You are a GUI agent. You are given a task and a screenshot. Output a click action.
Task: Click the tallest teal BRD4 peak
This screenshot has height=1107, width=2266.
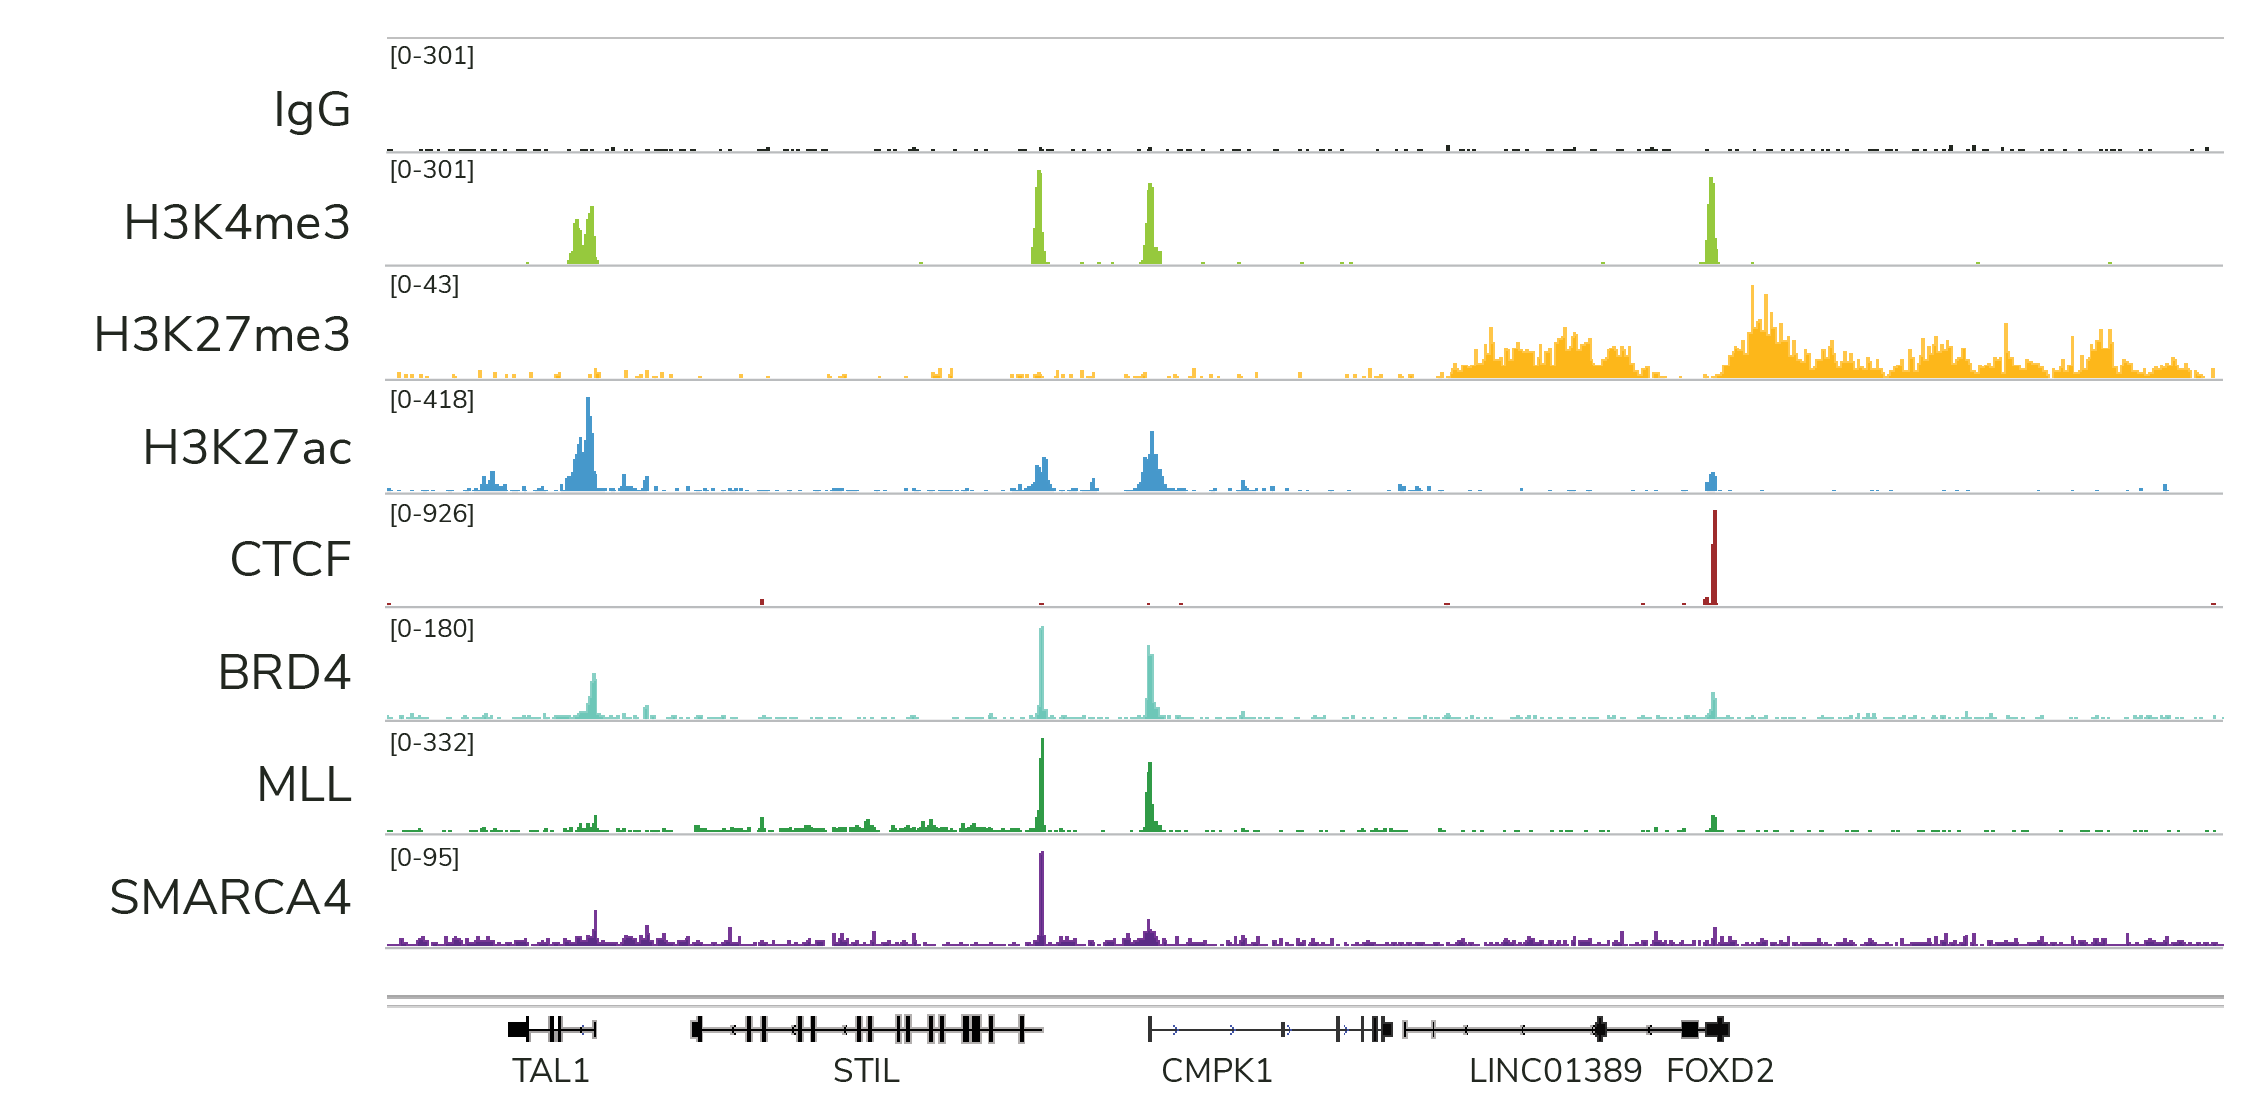pyautogui.click(x=1041, y=672)
